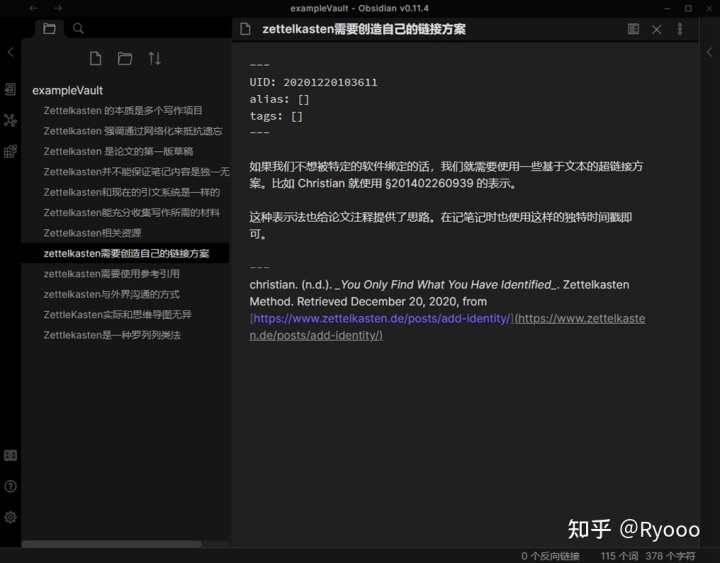Open the file explorer tab
This screenshot has height=563, width=720.
[49, 28]
